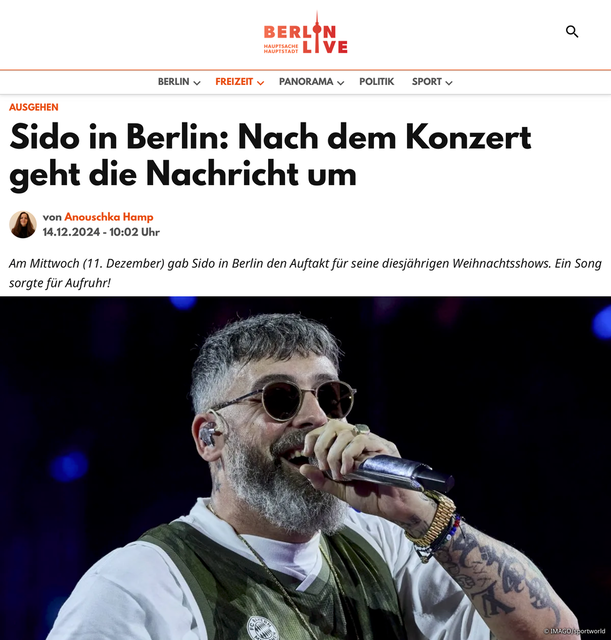Image resolution: width=611 pixels, height=640 pixels.
Task: Open the POLITIK section
Action: point(376,82)
